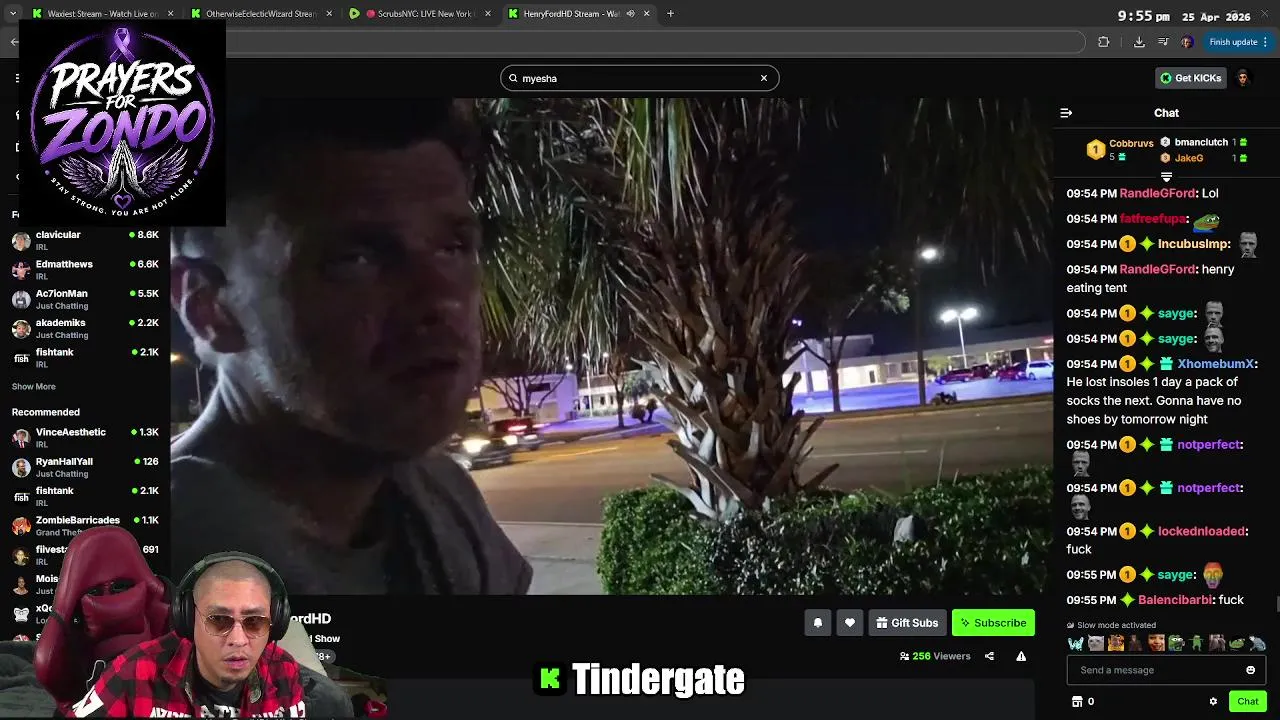
Task: Open the browser downloads icon
Action: tap(1139, 42)
